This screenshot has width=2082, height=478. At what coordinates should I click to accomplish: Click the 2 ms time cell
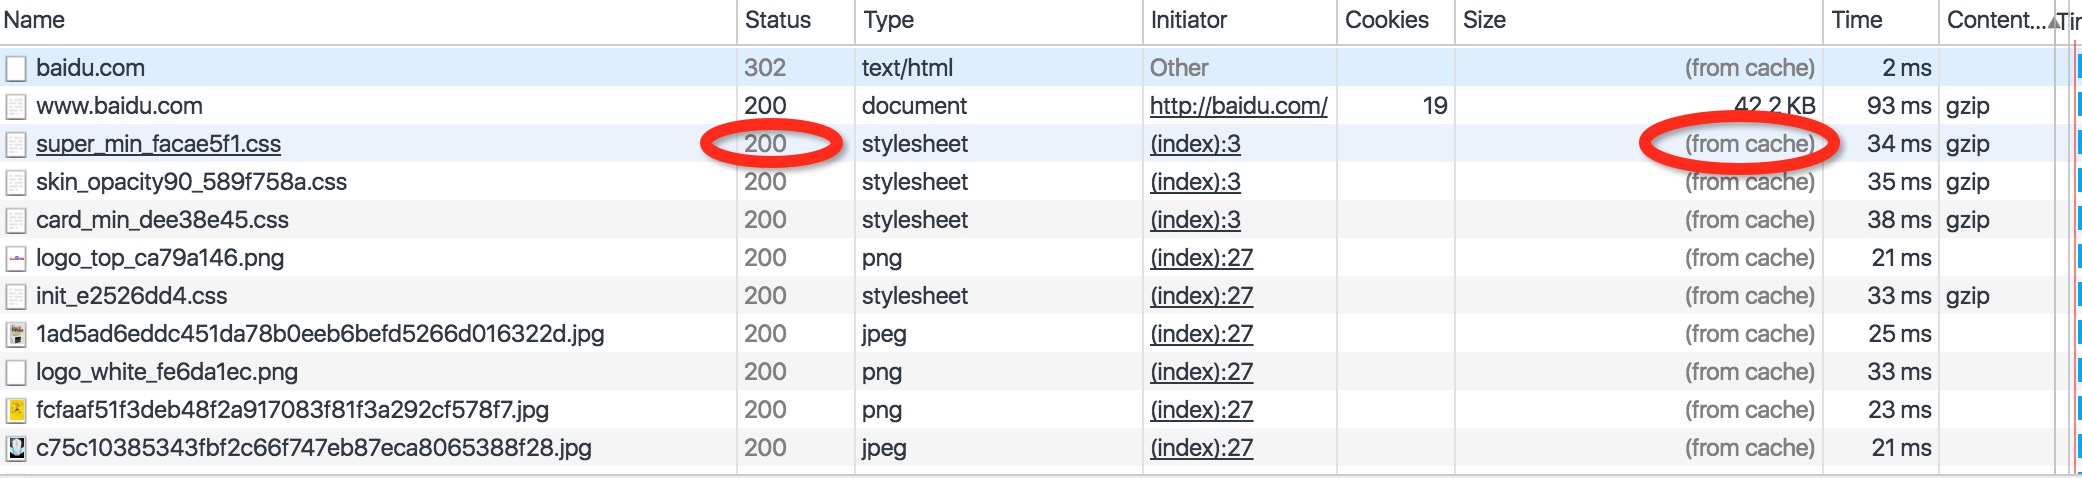(x=1906, y=68)
